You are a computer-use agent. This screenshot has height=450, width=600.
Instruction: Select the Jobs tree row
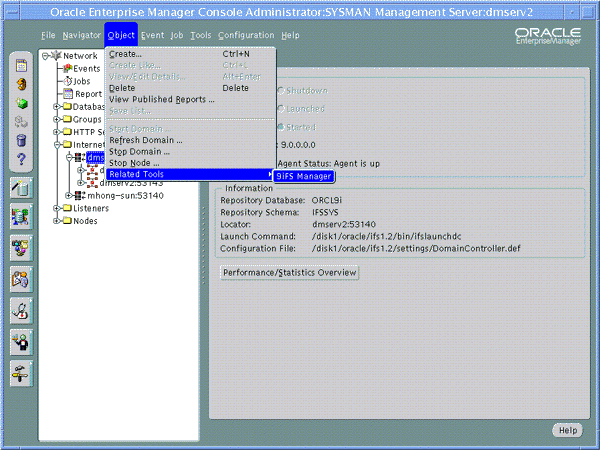click(82, 81)
